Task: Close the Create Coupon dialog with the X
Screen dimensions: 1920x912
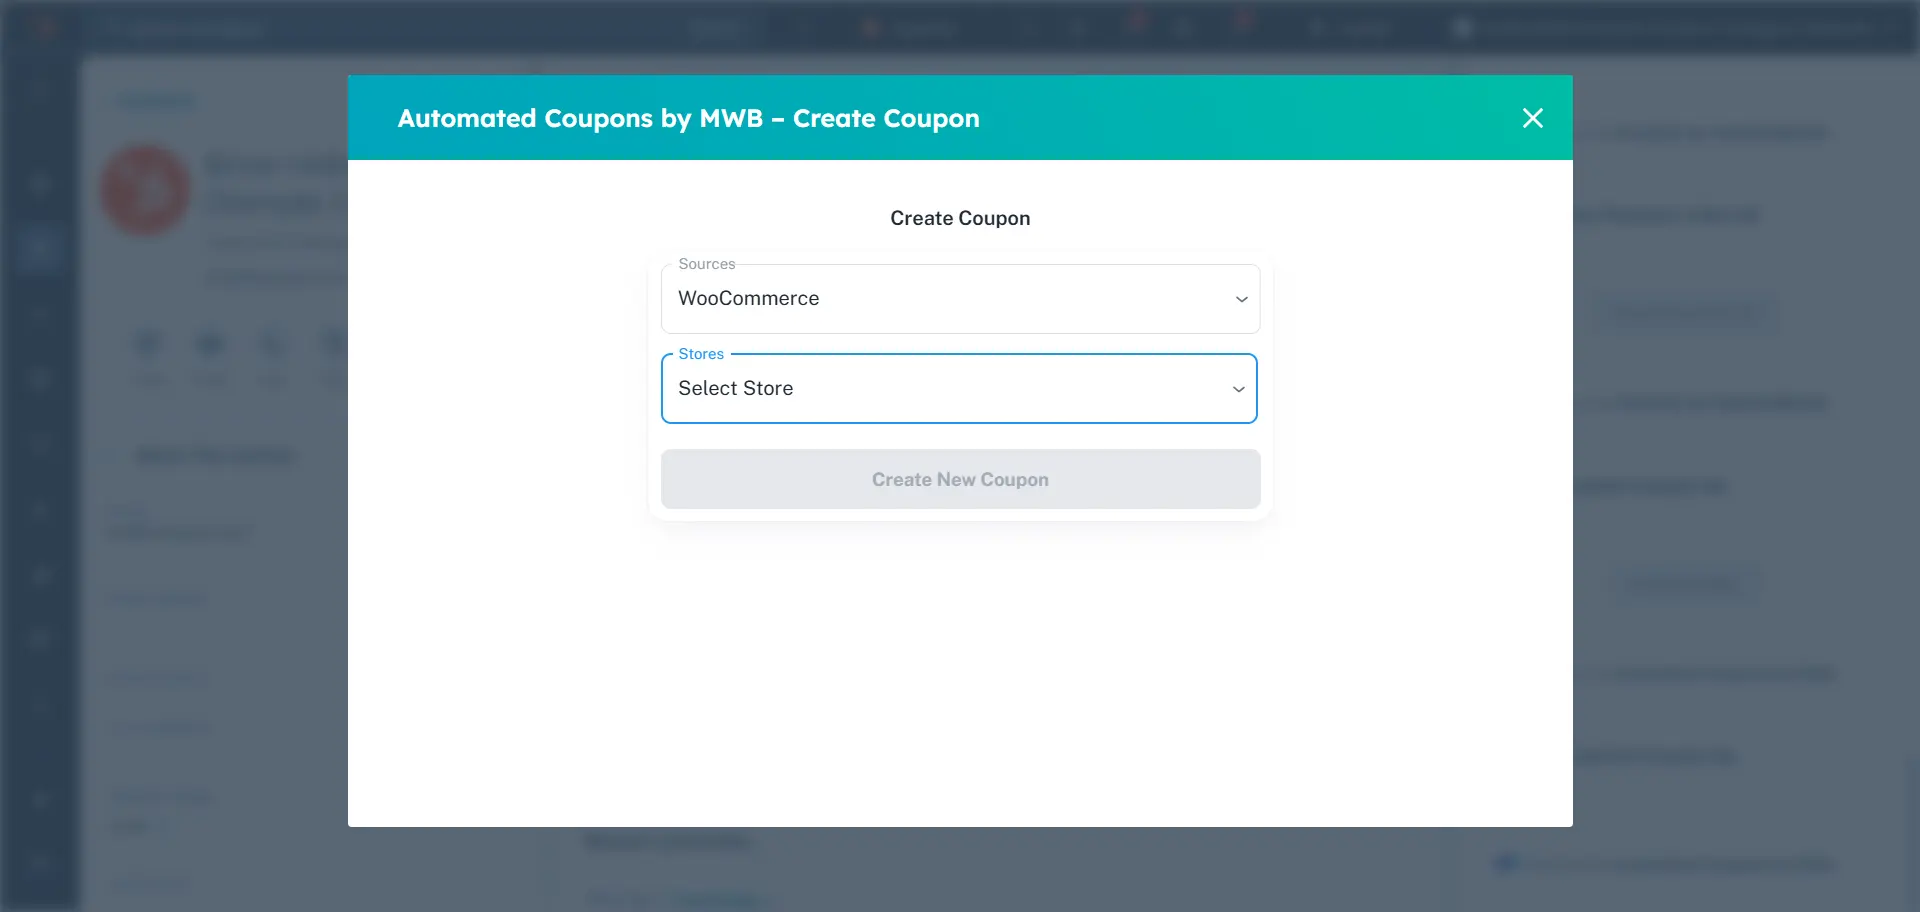Action: tap(1532, 118)
